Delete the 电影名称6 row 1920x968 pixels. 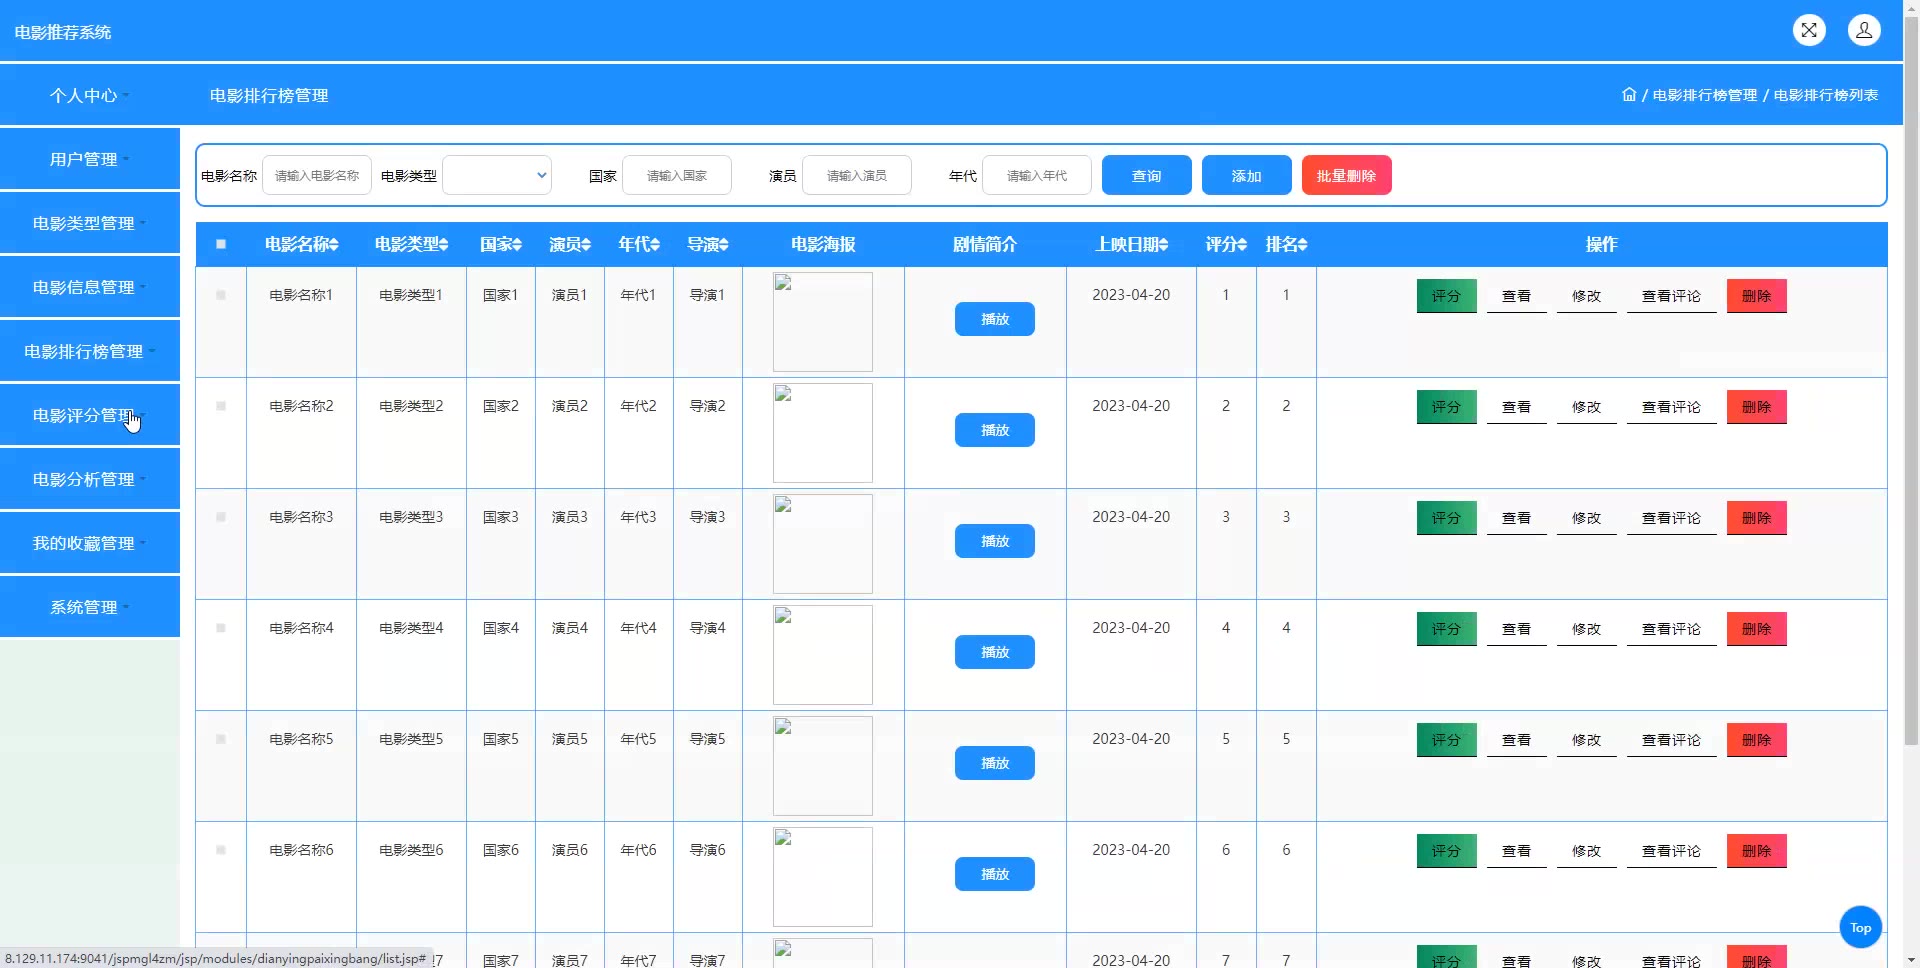tap(1757, 851)
